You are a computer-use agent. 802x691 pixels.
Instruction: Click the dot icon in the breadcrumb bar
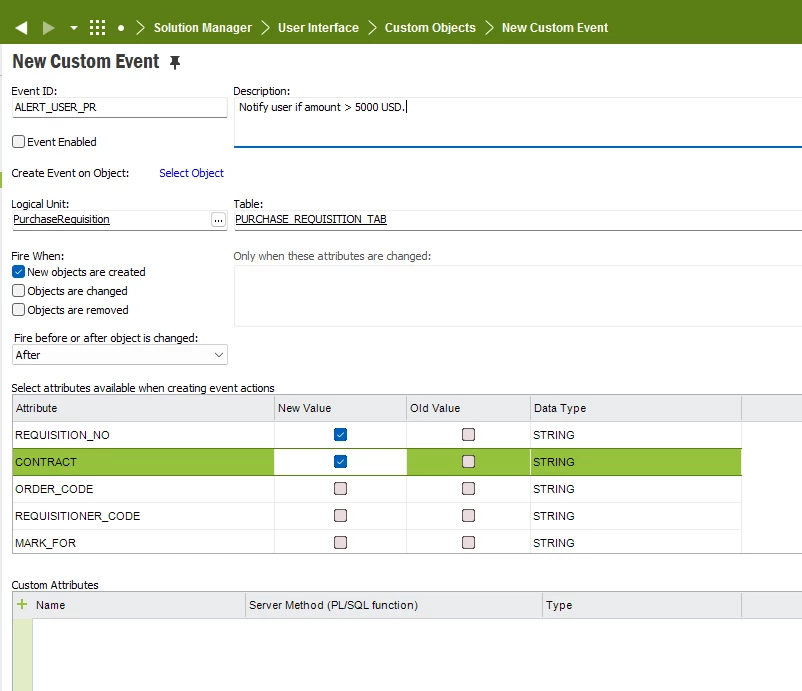pyautogui.click(x=121, y=28)
